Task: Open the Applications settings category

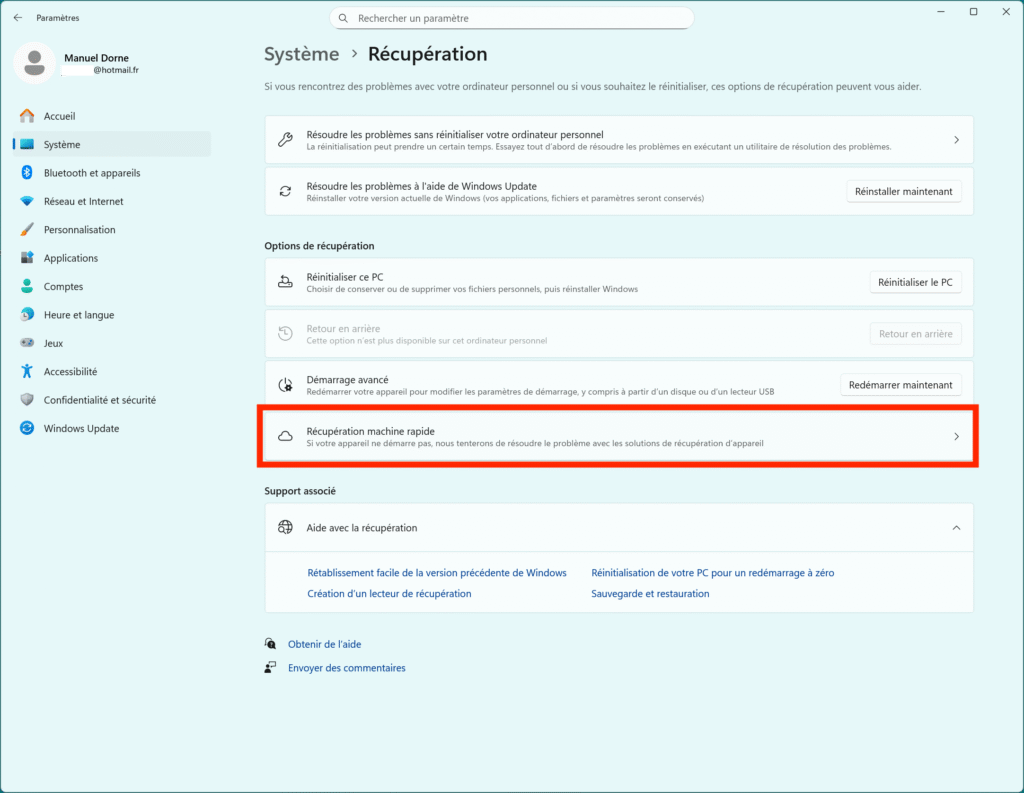Action: coord(70,258)
